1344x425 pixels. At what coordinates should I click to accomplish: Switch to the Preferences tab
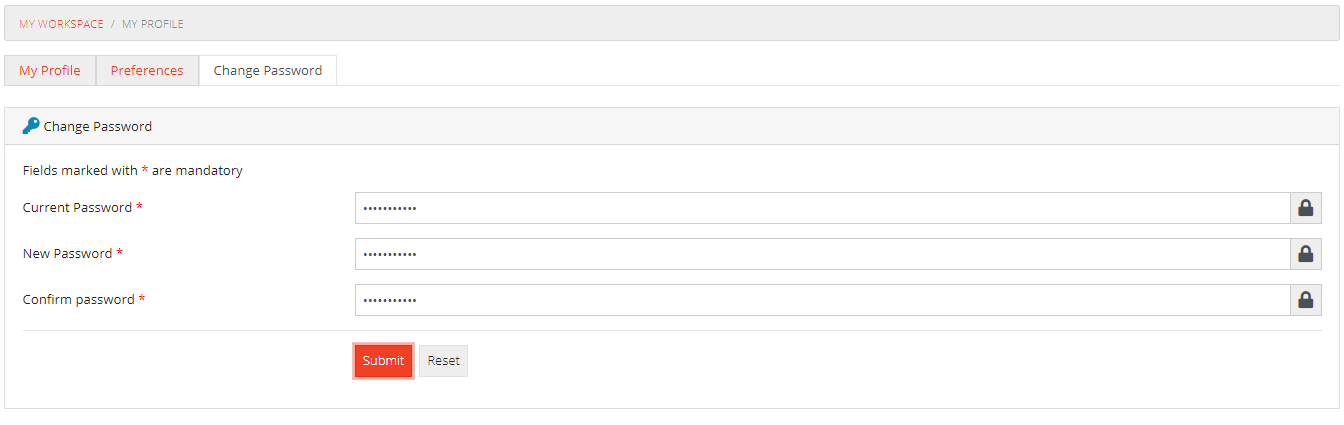(x=147, y=70)
